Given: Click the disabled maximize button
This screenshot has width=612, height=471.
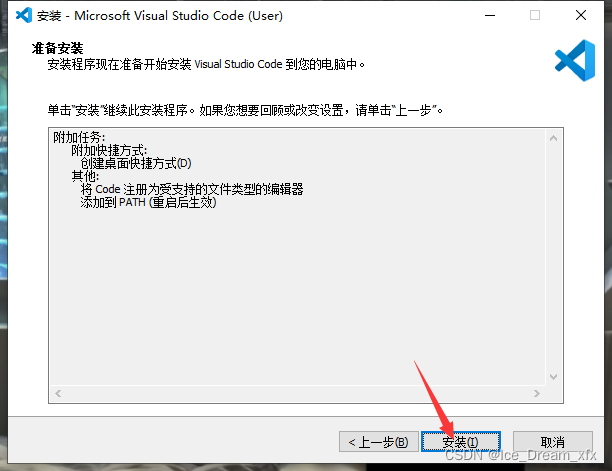Looking at the screenshot, I should 535,15.
